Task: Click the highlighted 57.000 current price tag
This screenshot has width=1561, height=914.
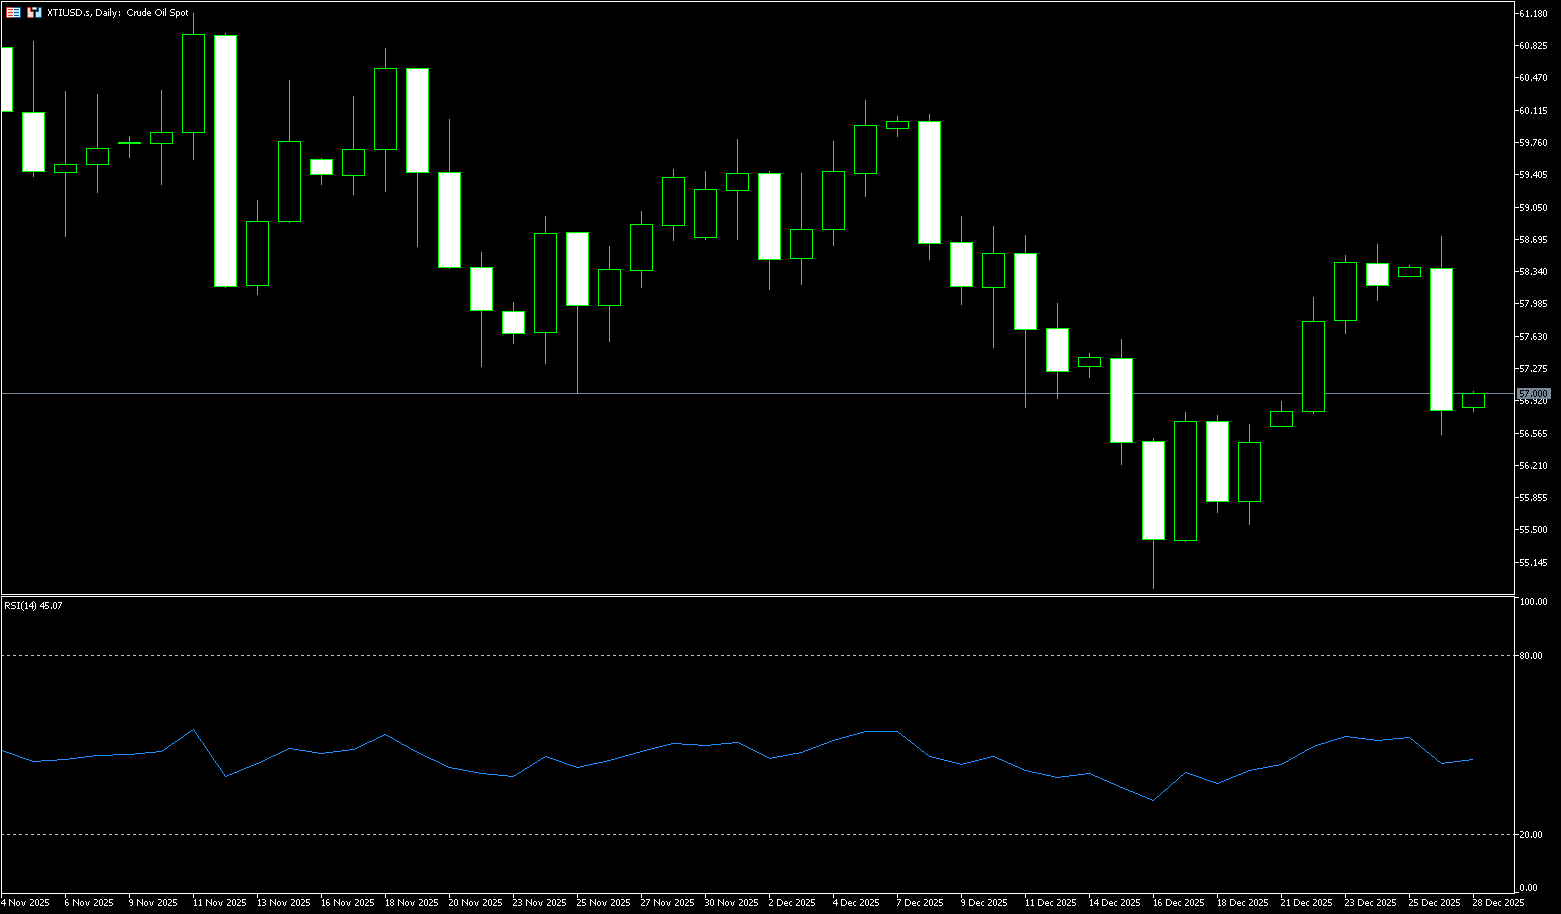Action: [x=1534, y=394]
